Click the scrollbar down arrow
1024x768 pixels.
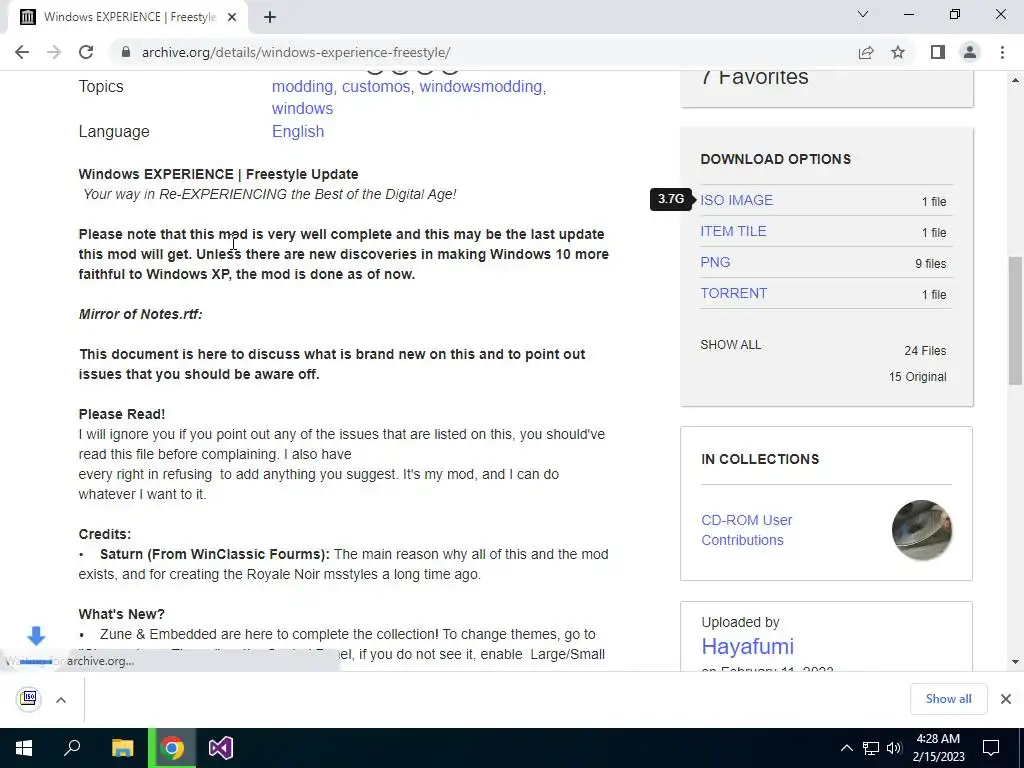[x=1015, y=662]
